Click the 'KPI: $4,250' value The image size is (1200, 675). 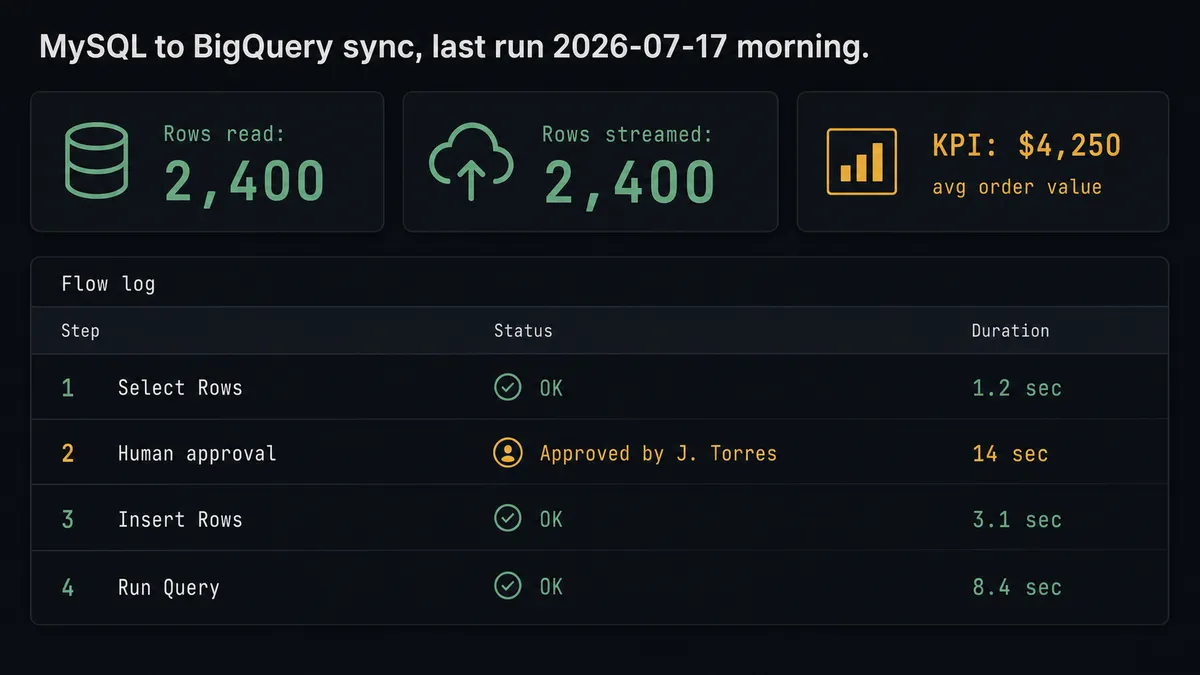tap(1026, 146)
